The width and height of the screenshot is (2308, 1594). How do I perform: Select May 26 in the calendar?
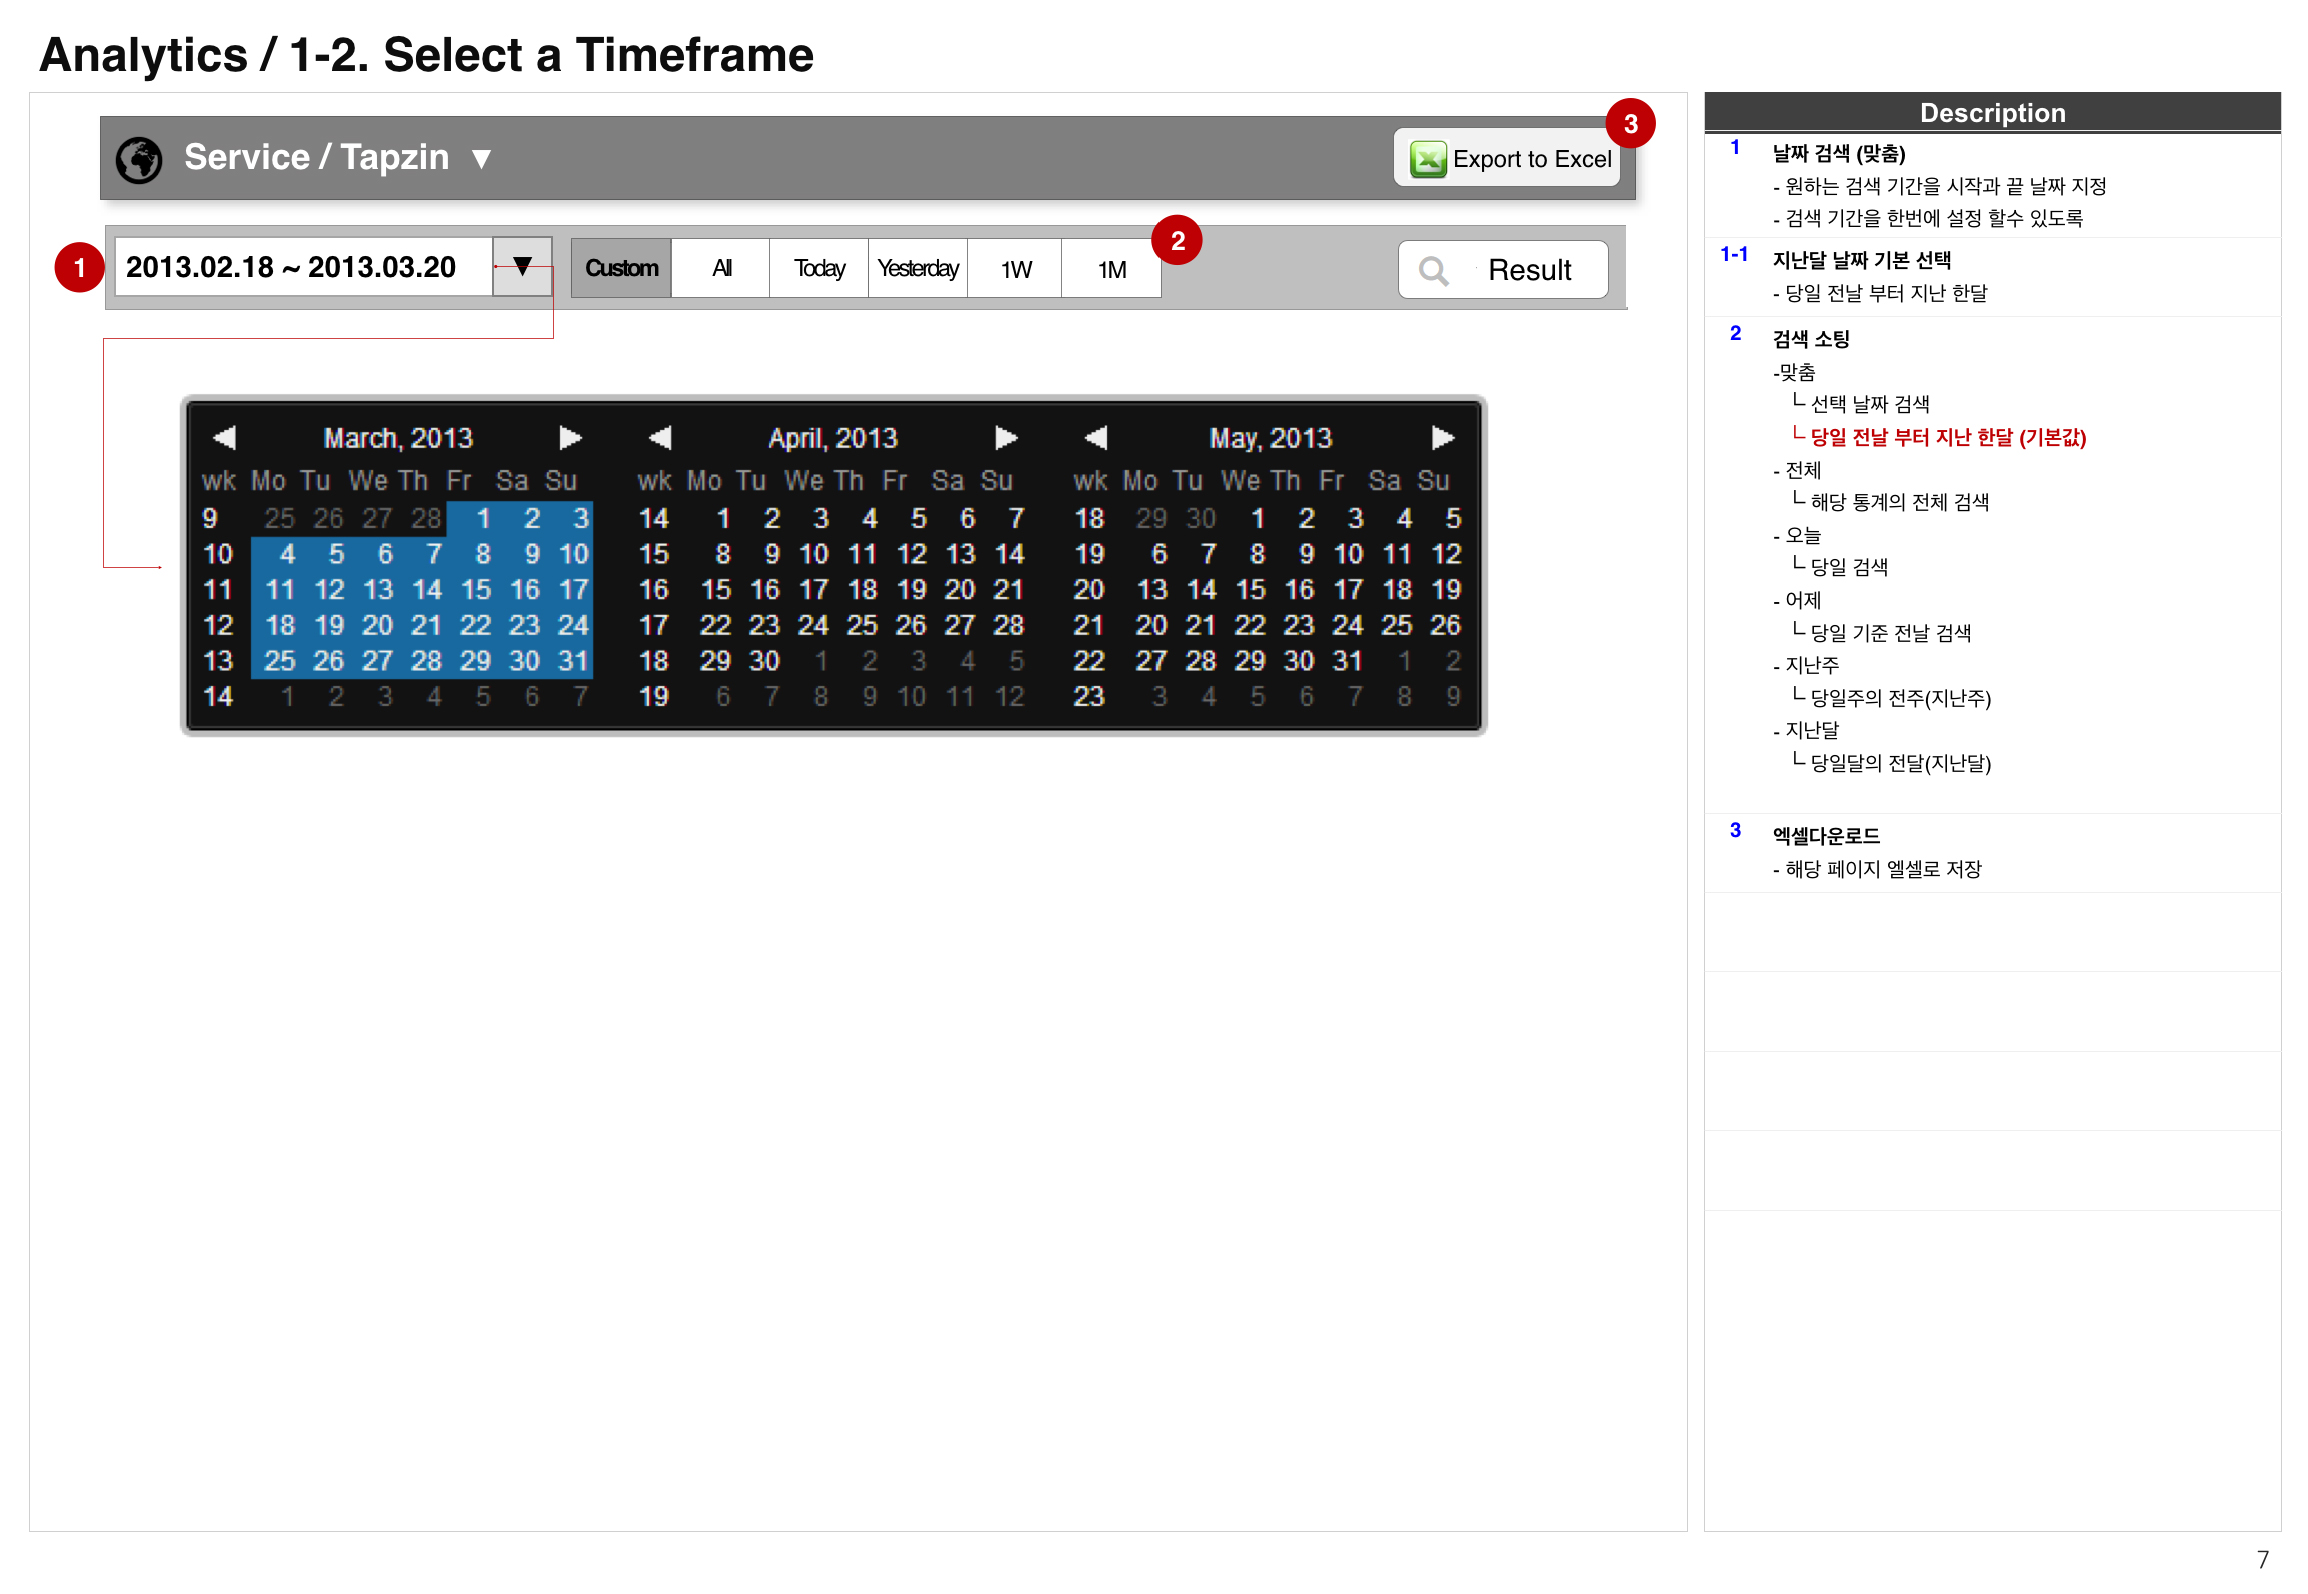click(1446, 625)
